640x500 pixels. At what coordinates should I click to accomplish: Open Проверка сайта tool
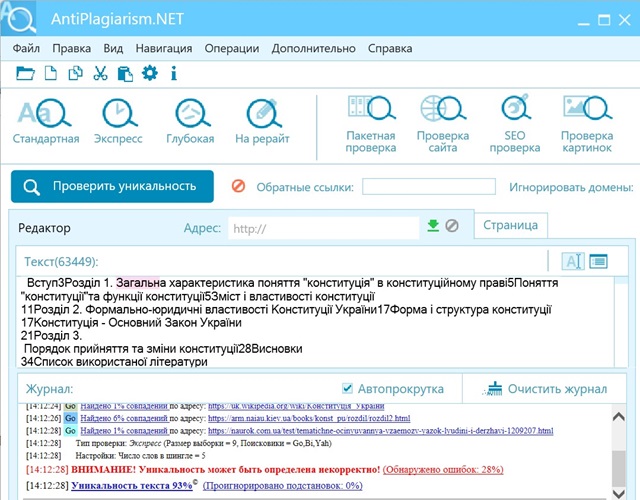443,124
